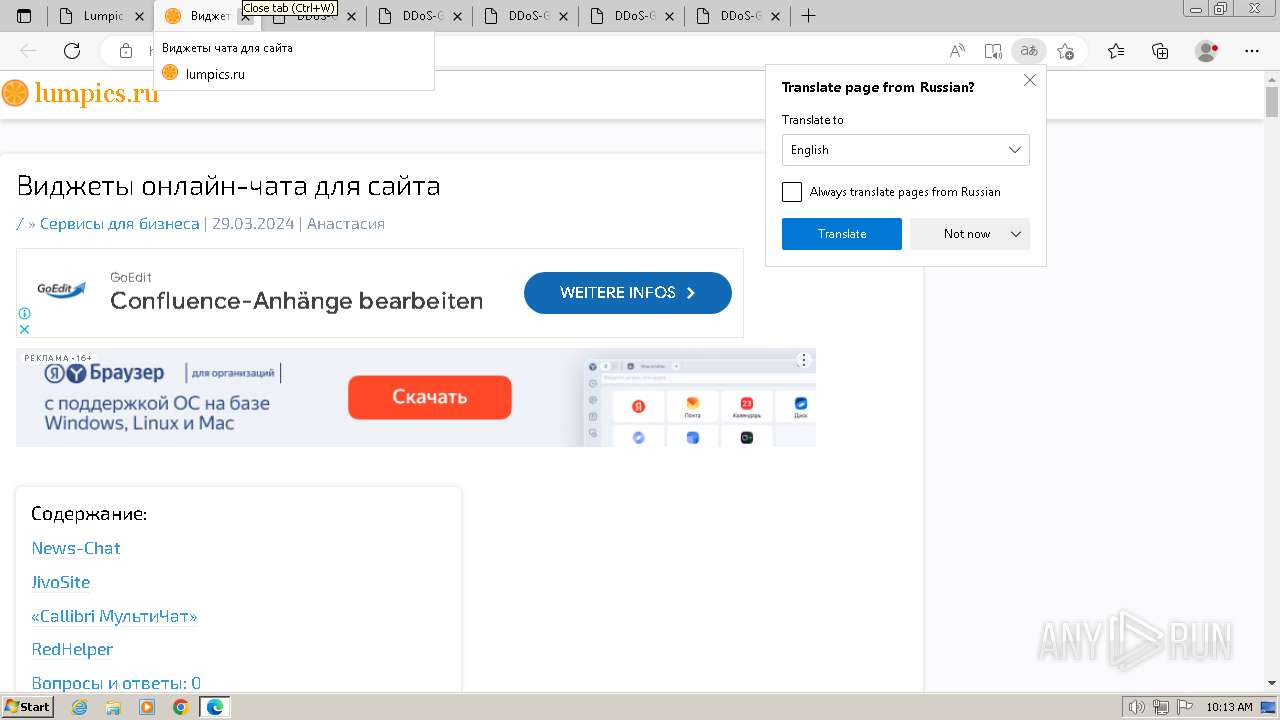Click WEITERE INFOS ad button
This screenshot has height=720, width=1280.
pyautogui.click(x=628, y=293)
